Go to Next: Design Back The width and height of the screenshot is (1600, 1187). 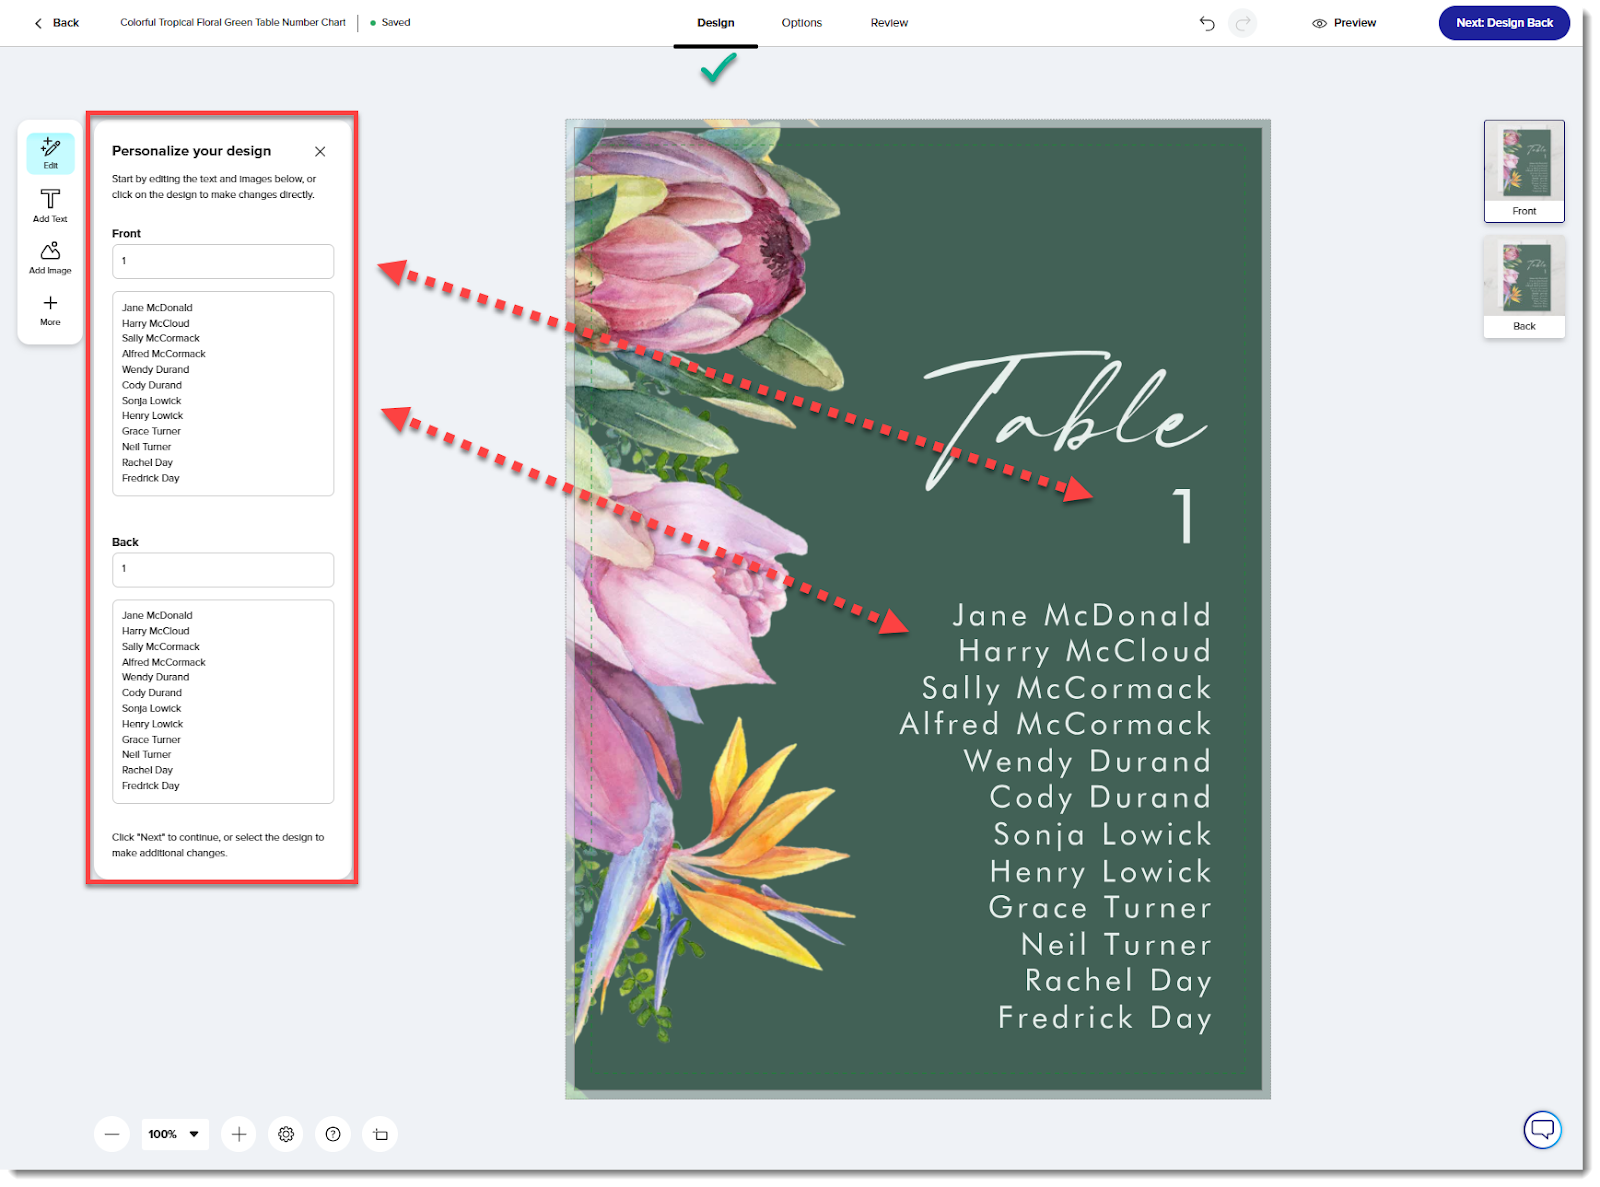click(1504, 23)
